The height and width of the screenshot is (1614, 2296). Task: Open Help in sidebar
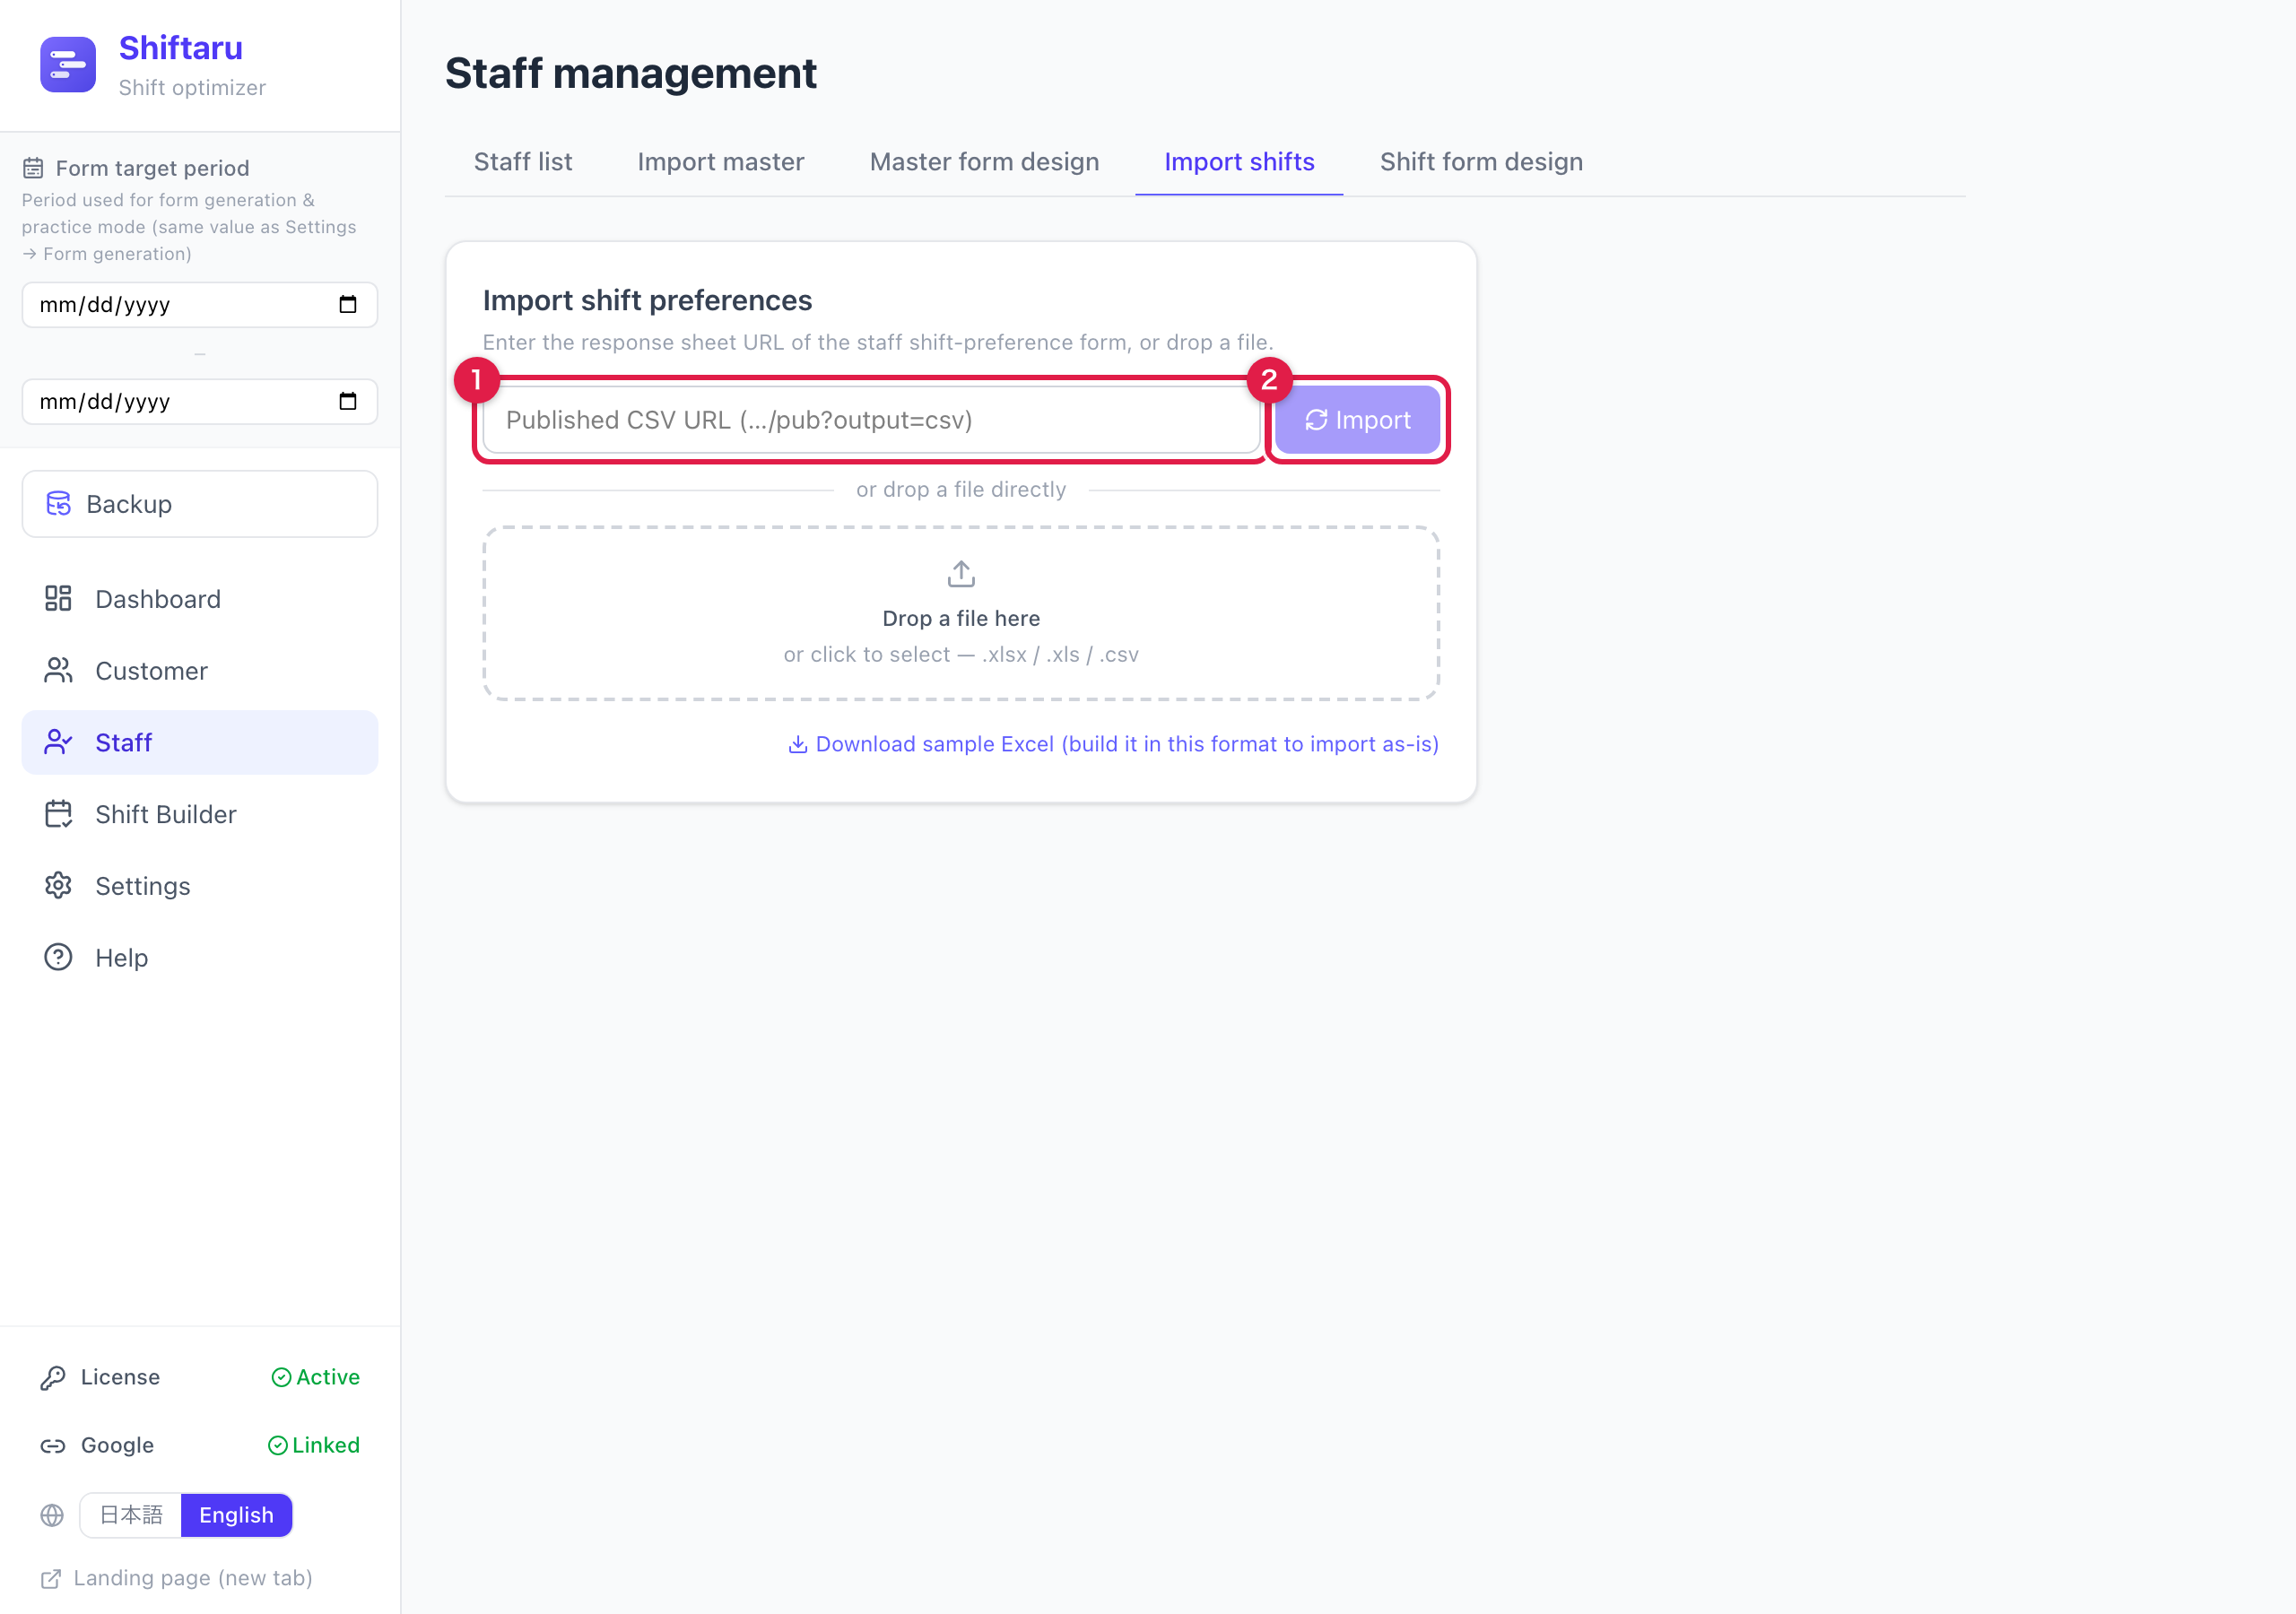(200, 957)
